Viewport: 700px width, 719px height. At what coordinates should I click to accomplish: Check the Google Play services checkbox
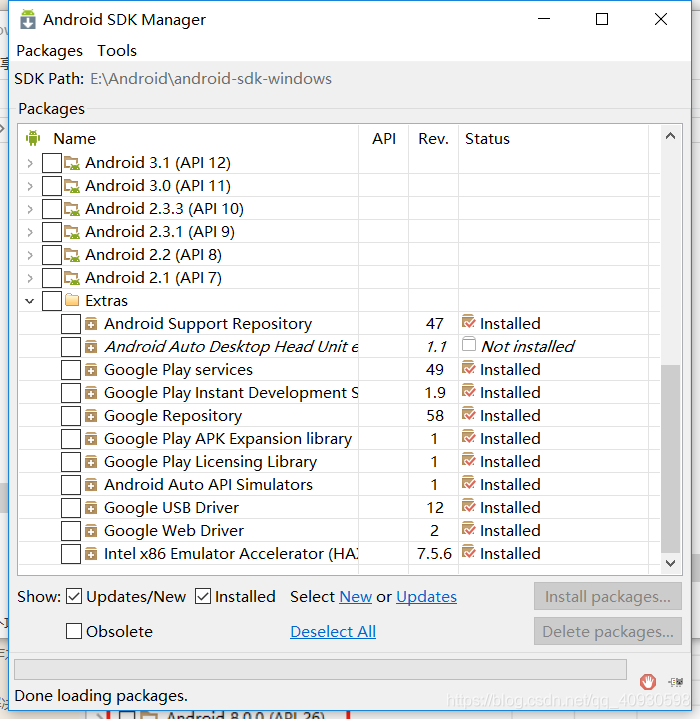[x=71, y=370]
